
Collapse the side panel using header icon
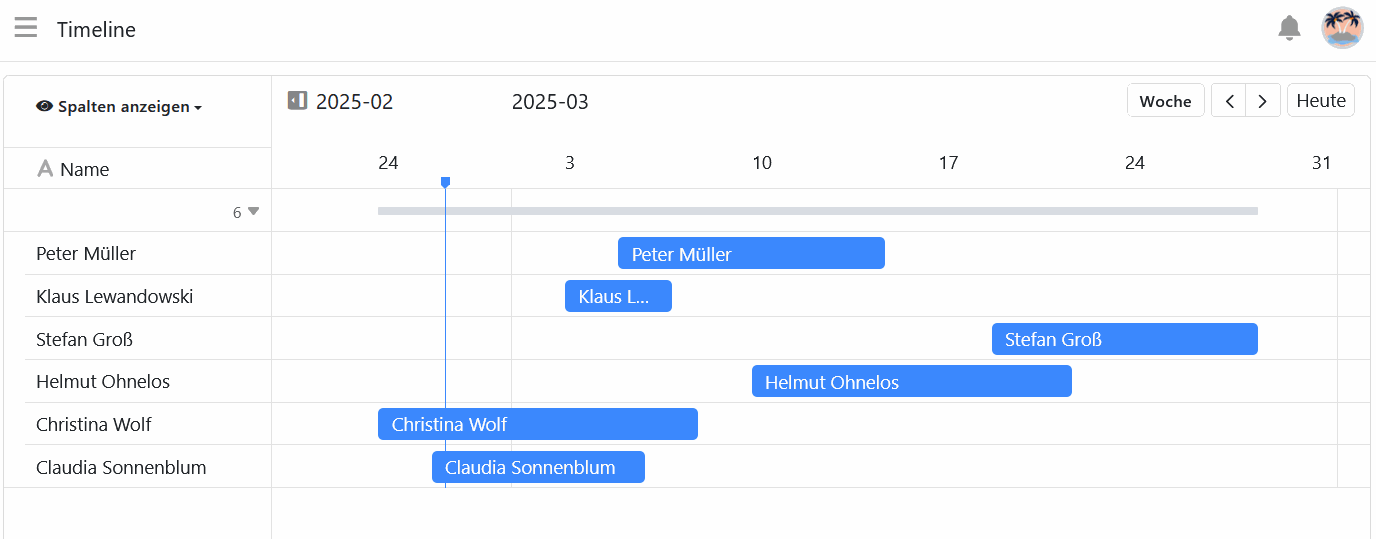coord(297,101)
